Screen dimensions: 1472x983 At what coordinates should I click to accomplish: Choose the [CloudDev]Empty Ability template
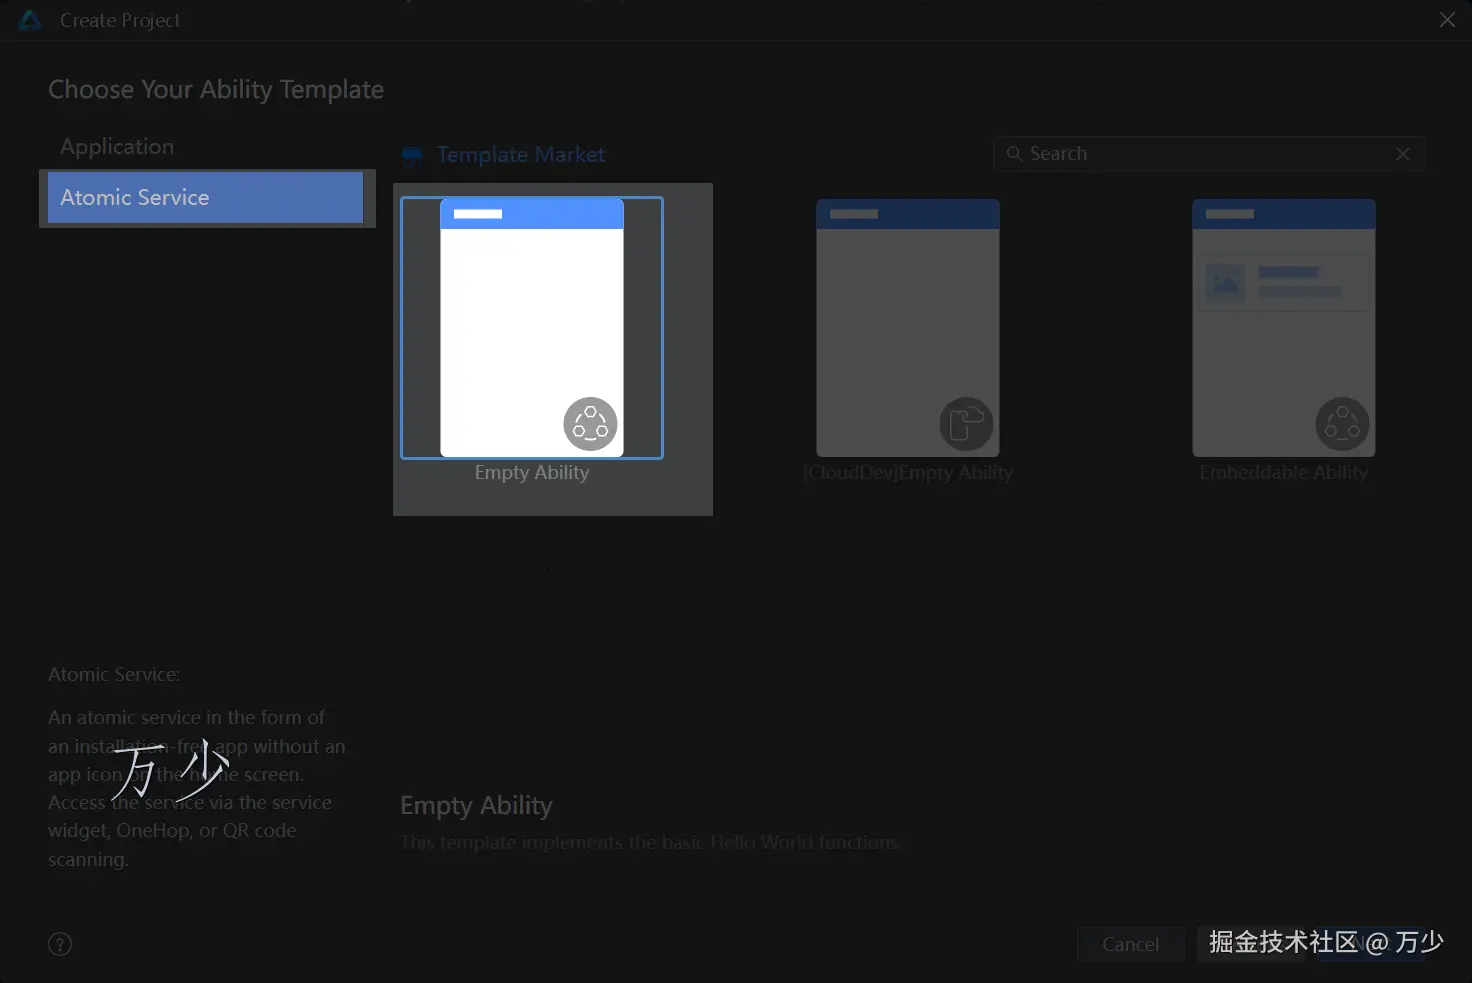(x=908, y=328)
